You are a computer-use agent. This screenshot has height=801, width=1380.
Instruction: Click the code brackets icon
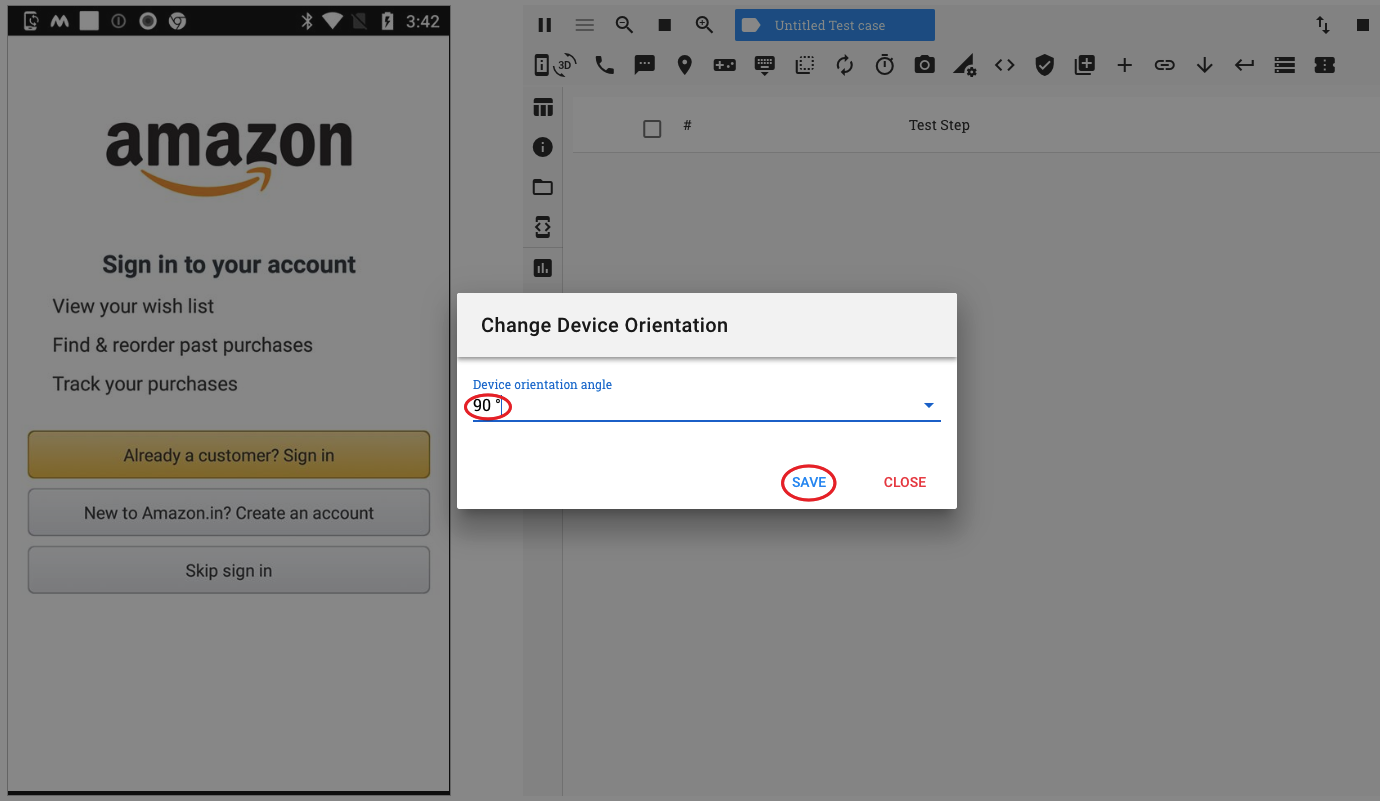pos(1005,65)
